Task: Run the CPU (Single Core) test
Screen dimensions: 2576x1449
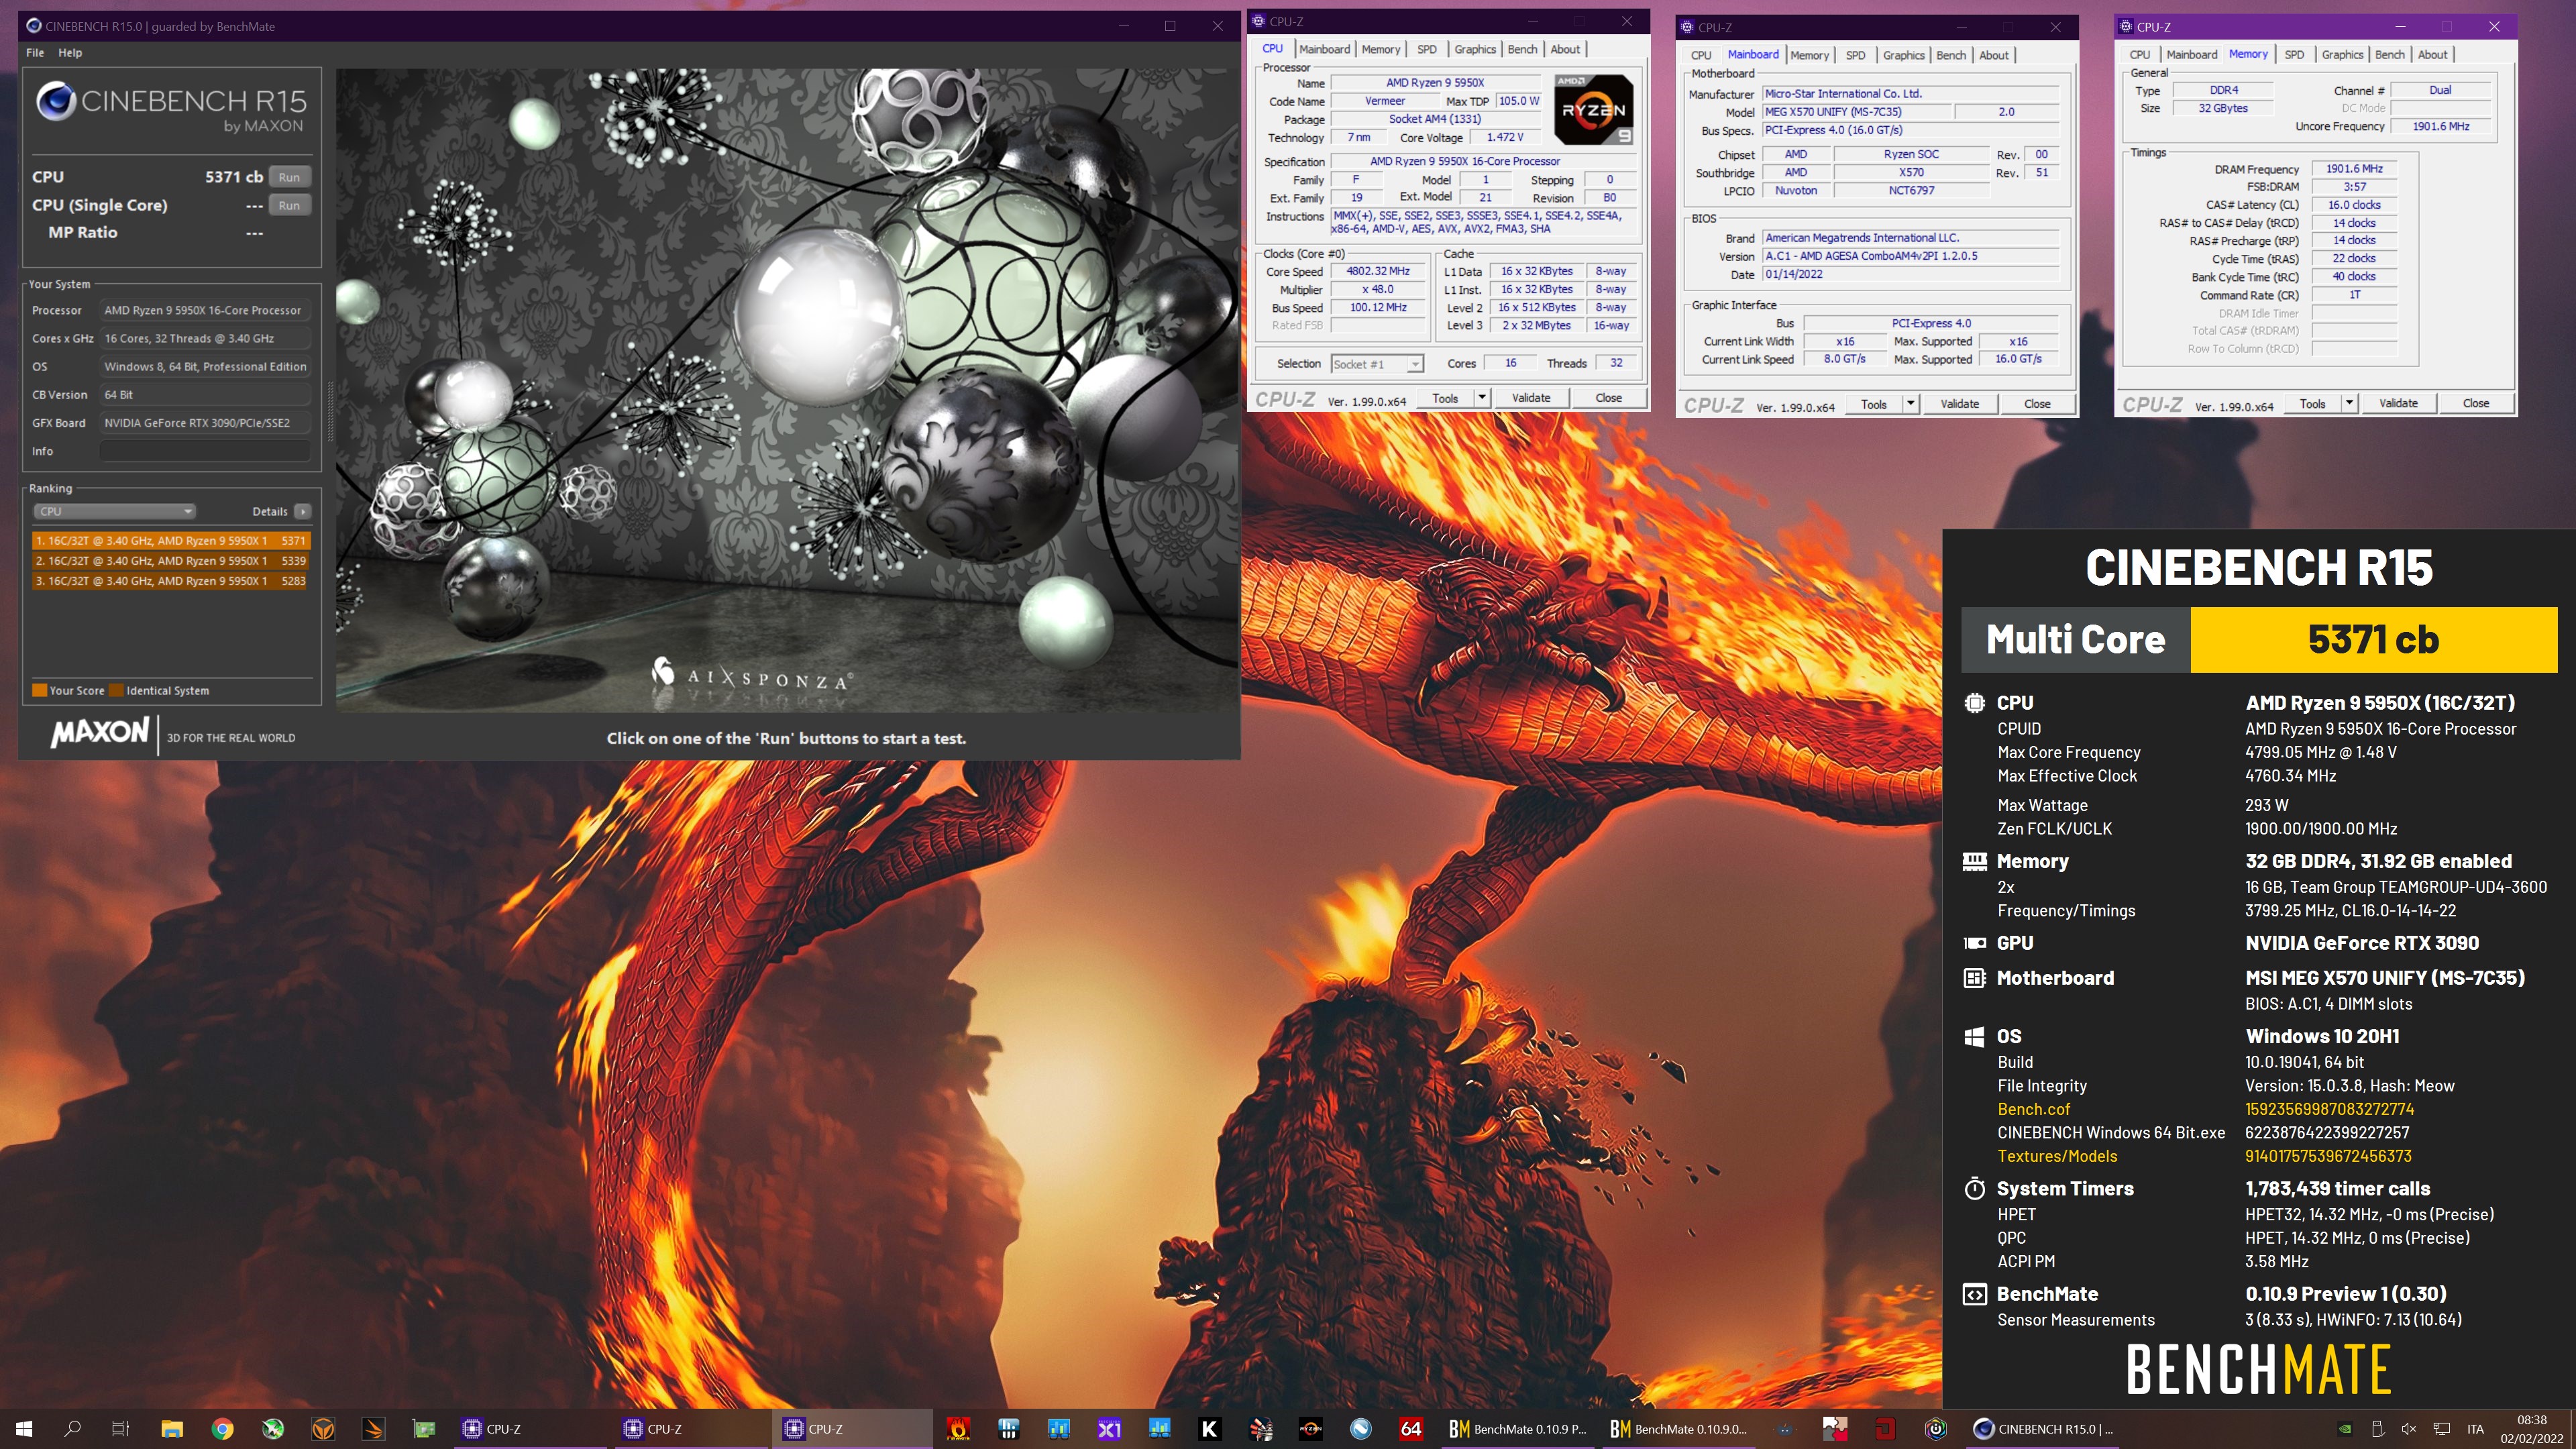Action: [x=289, y=205]
